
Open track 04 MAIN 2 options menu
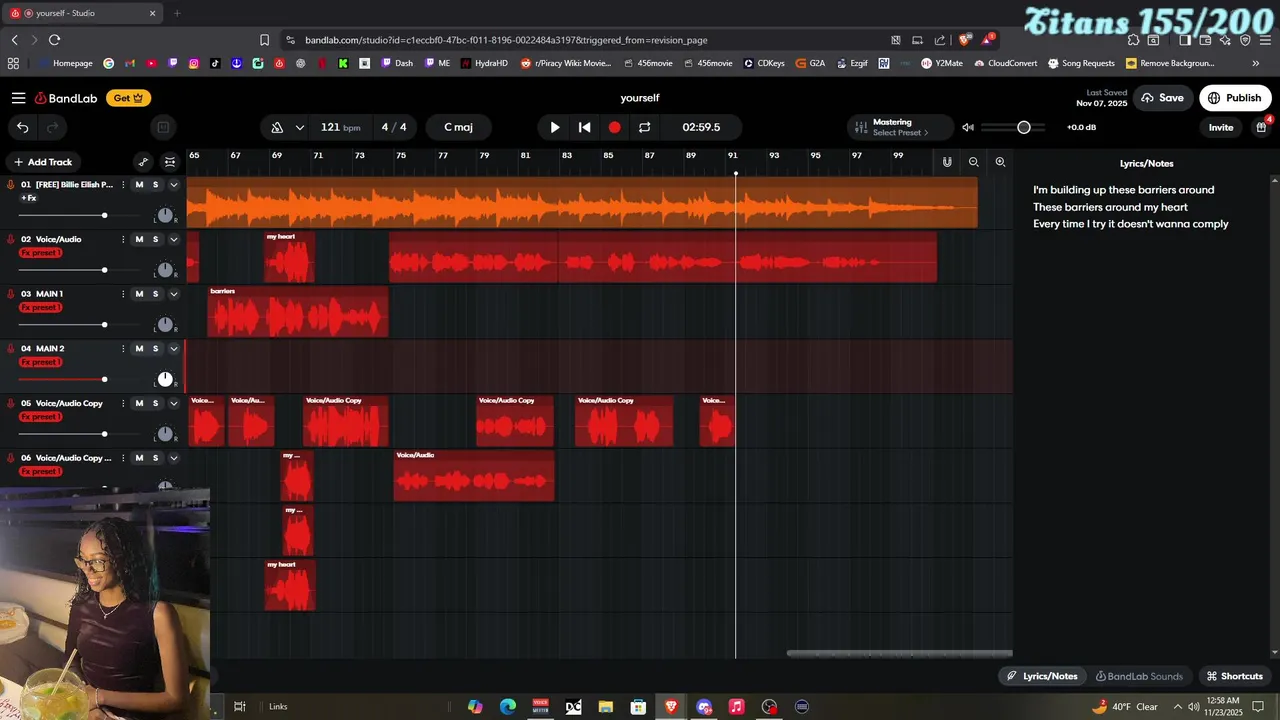tap(123, 349)
